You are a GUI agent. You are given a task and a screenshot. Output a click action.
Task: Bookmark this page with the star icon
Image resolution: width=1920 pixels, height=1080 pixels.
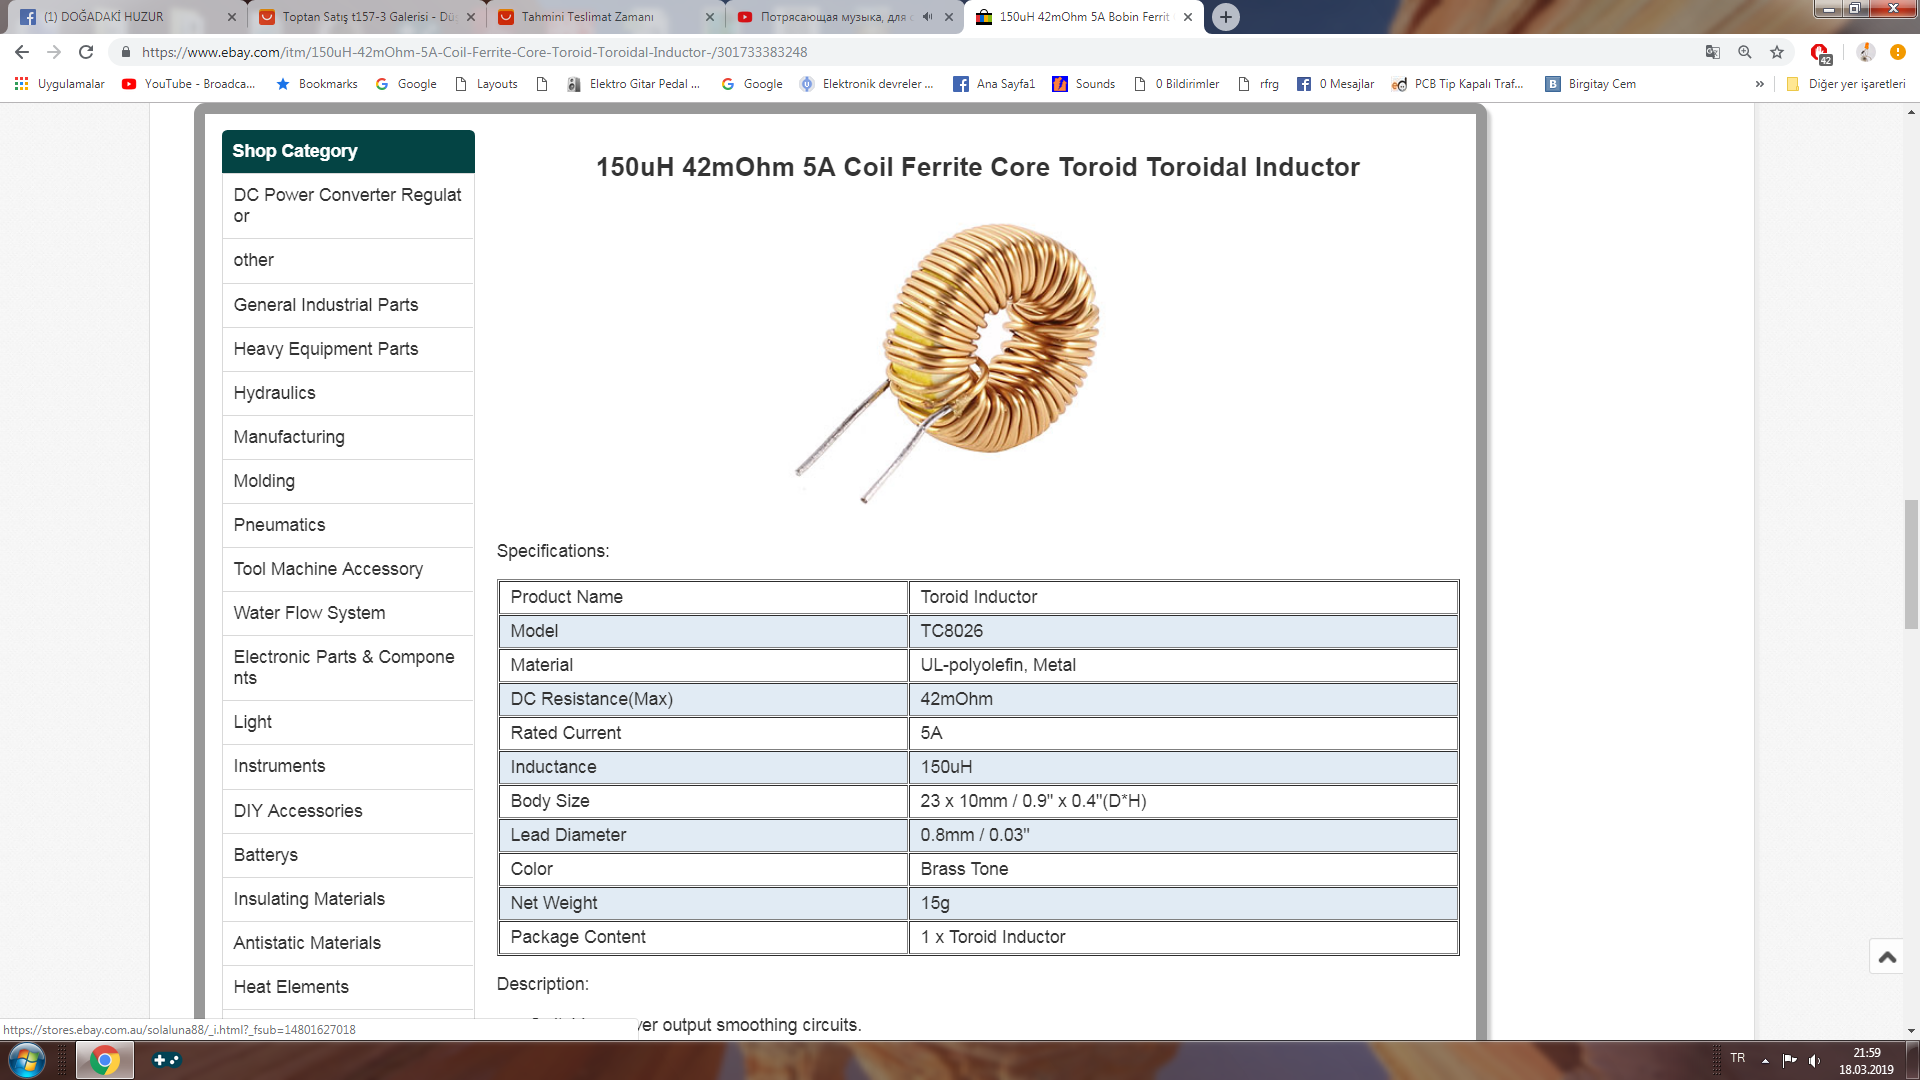click(1777, 52)
